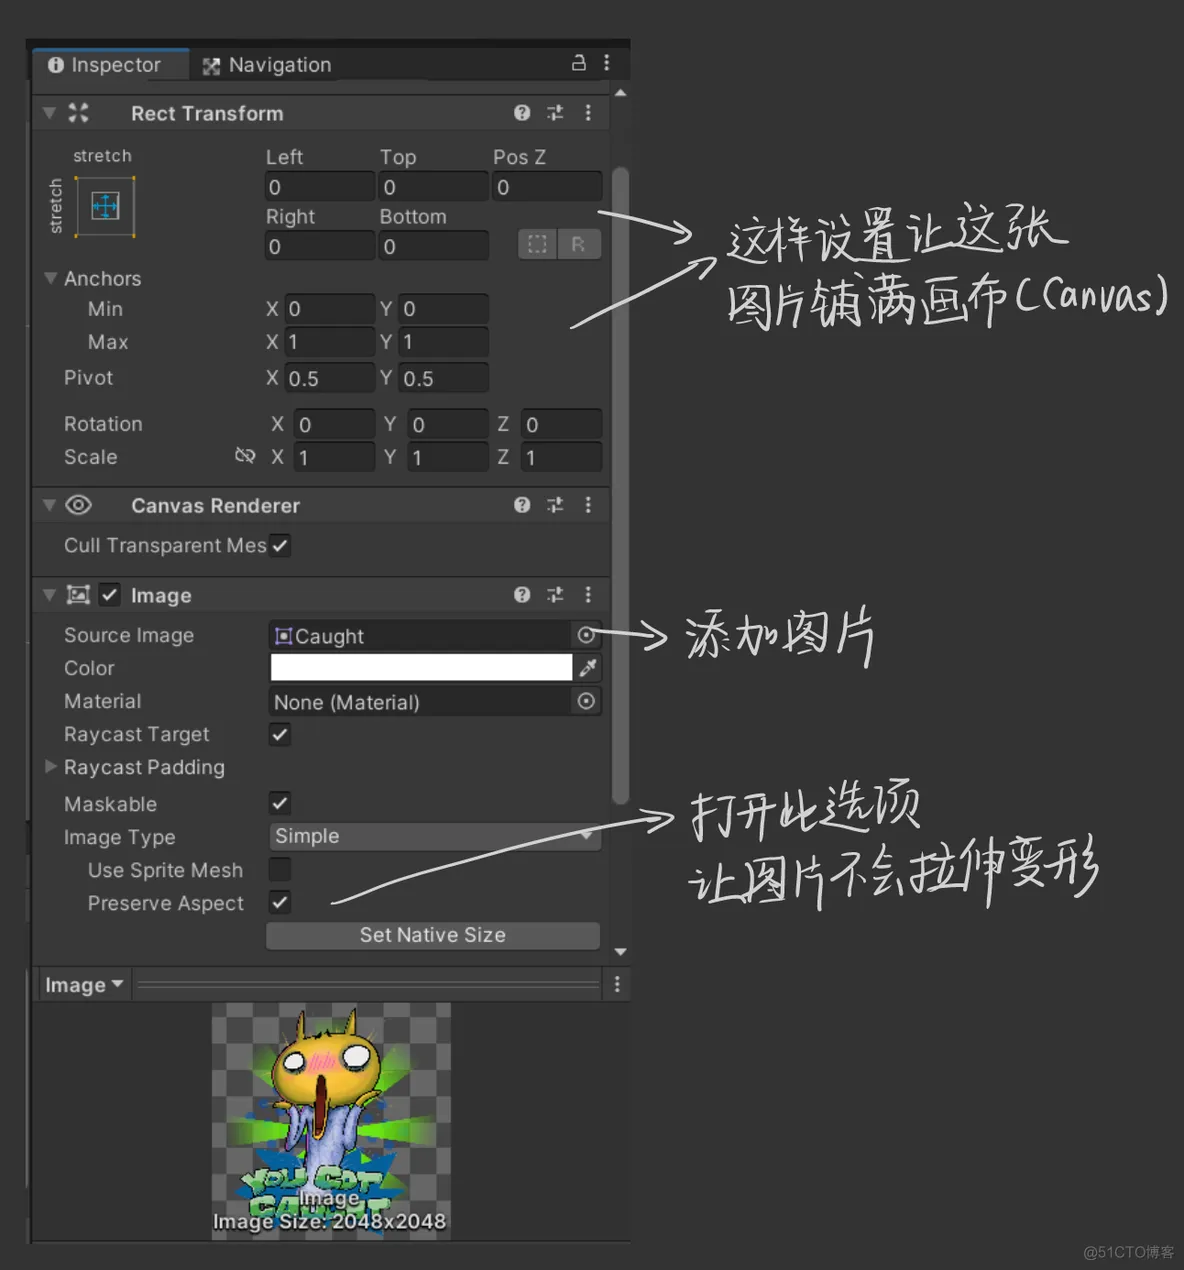
Task: Click the Caught sprite preview thumbnail
Action: click(x=331, y=1121)
